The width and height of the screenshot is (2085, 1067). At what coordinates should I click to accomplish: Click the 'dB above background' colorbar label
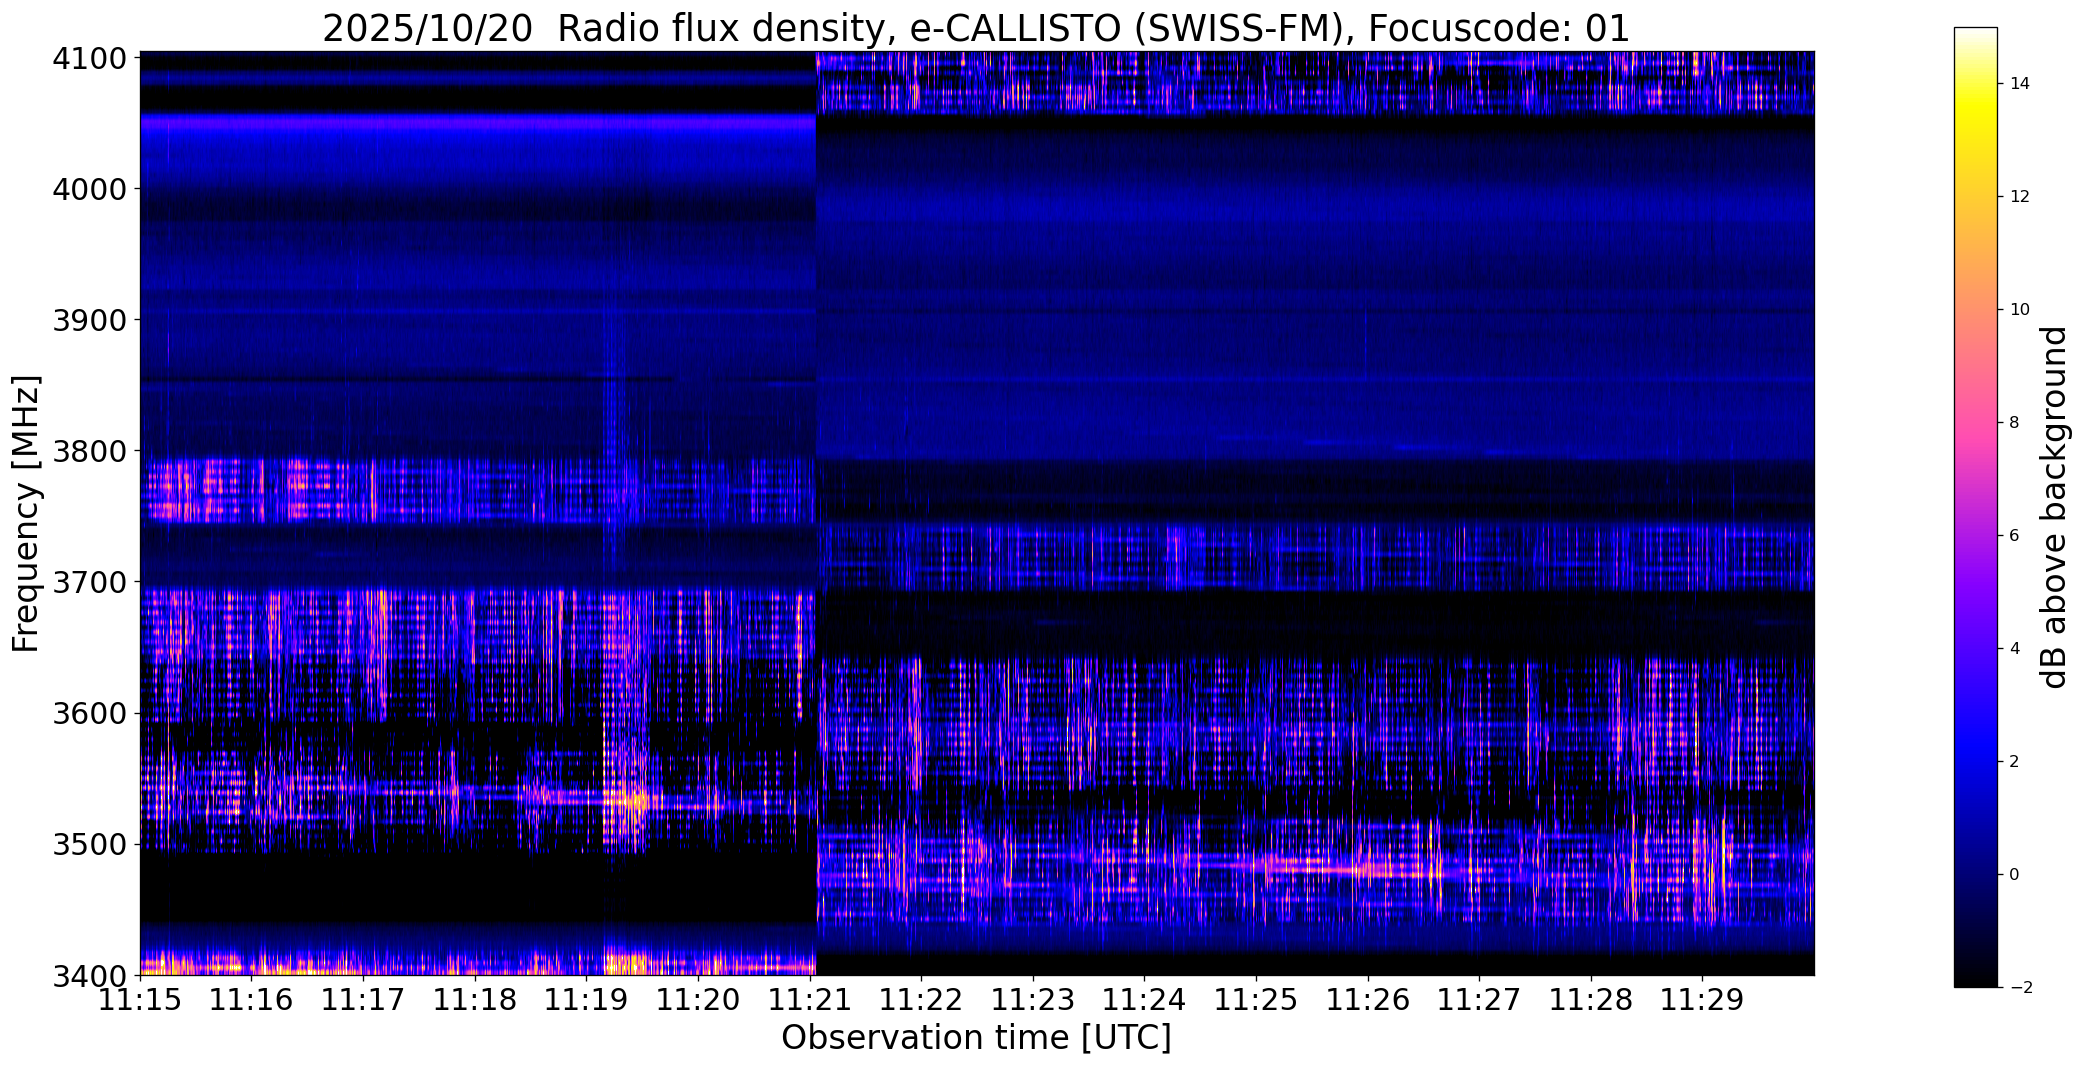[x=2055, y=507]
